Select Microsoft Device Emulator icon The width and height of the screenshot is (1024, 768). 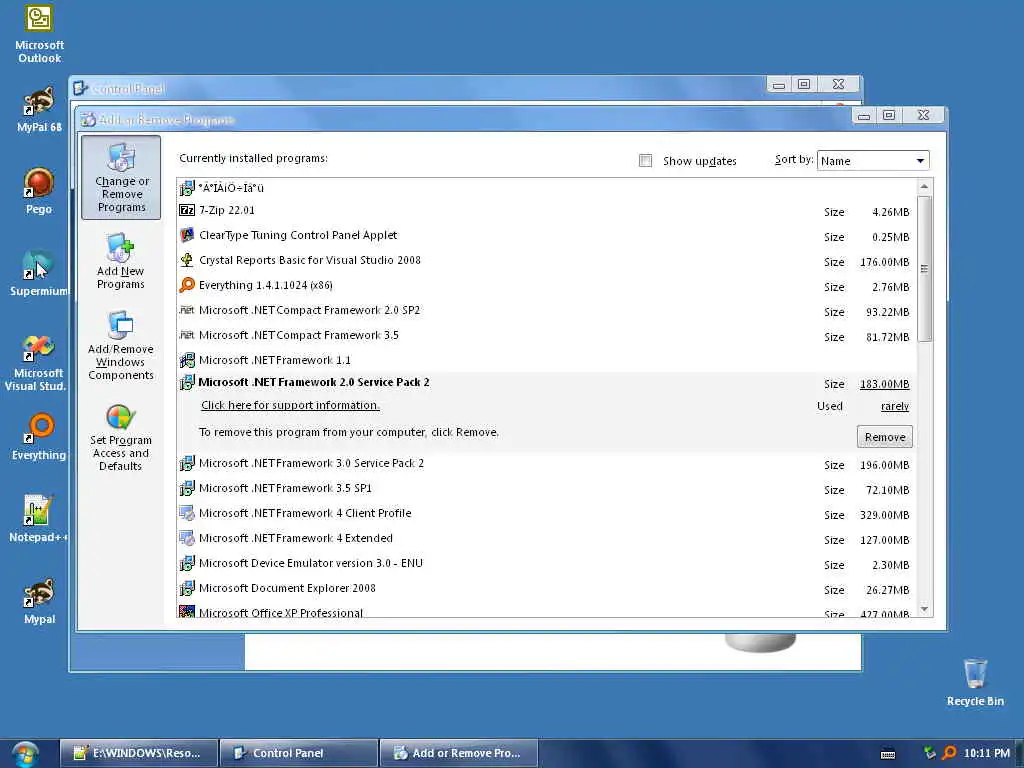pyautogui.click(x=187, y=563)
